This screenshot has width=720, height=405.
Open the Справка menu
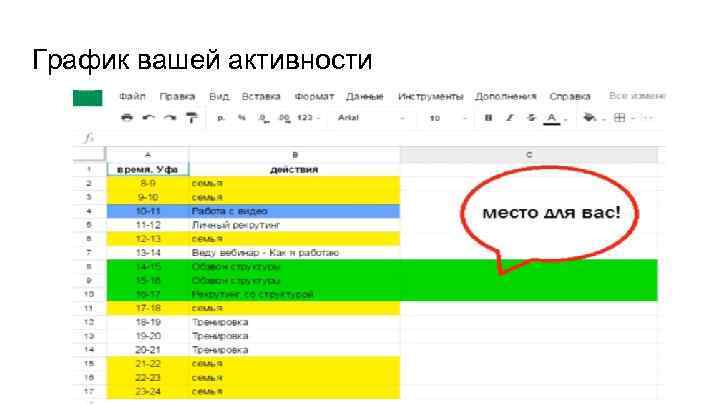(570, 96)
